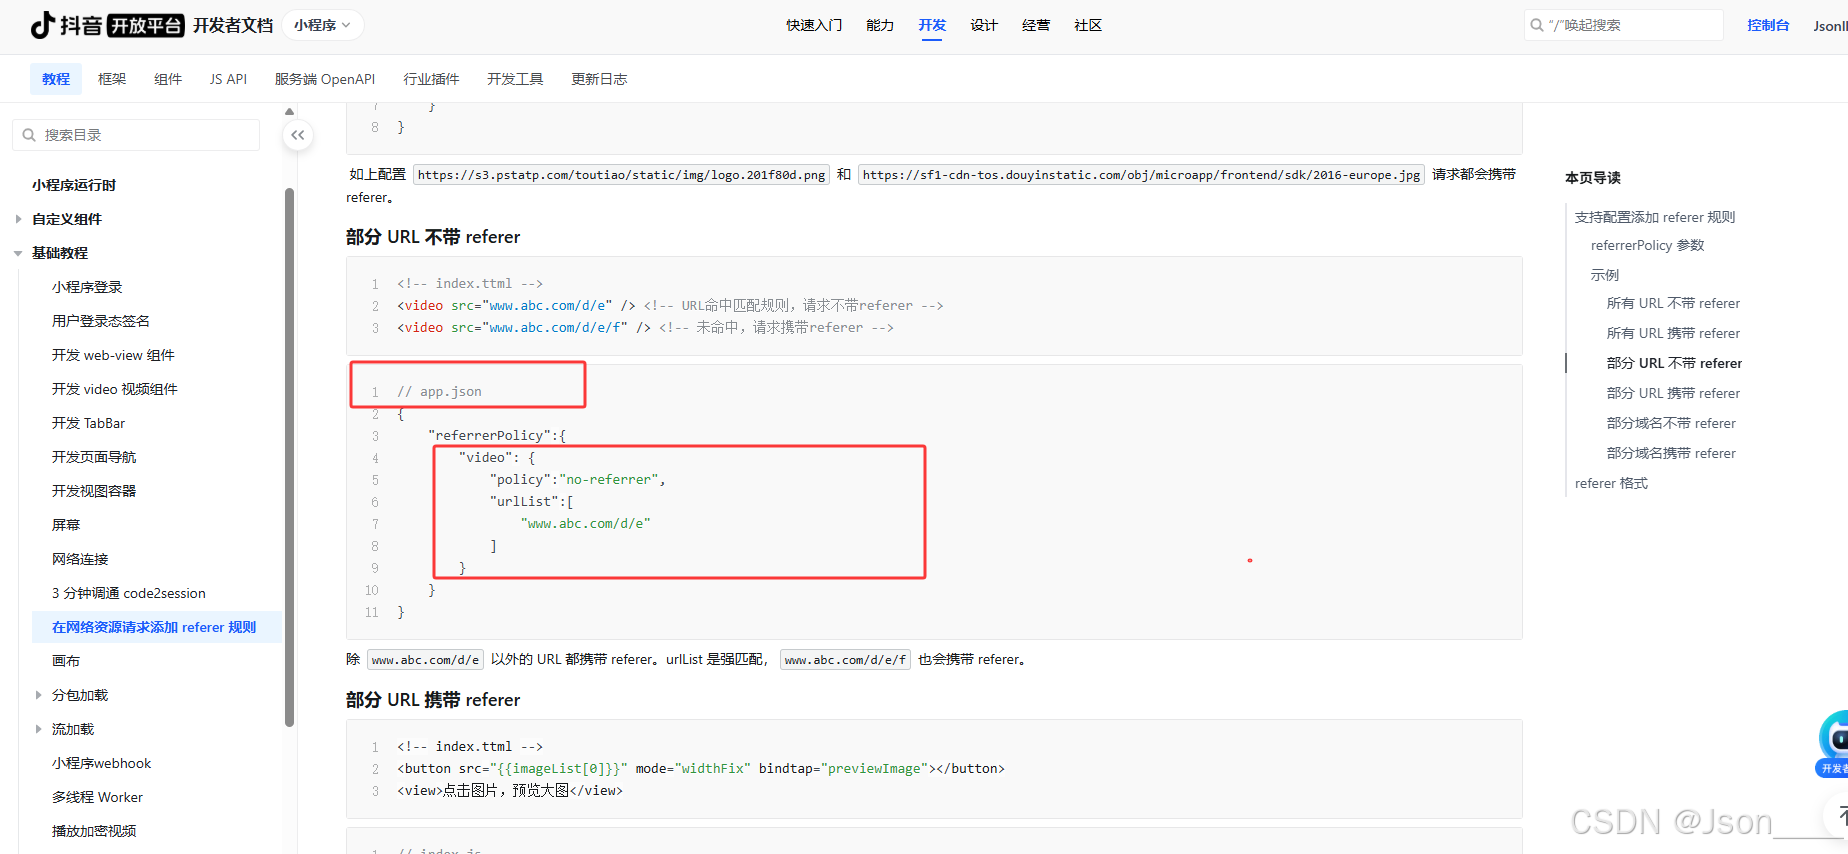Open 开发 web-view 组件 tutorial
1848x854 pixels.
pyautogui.click(x=113, y=355)
